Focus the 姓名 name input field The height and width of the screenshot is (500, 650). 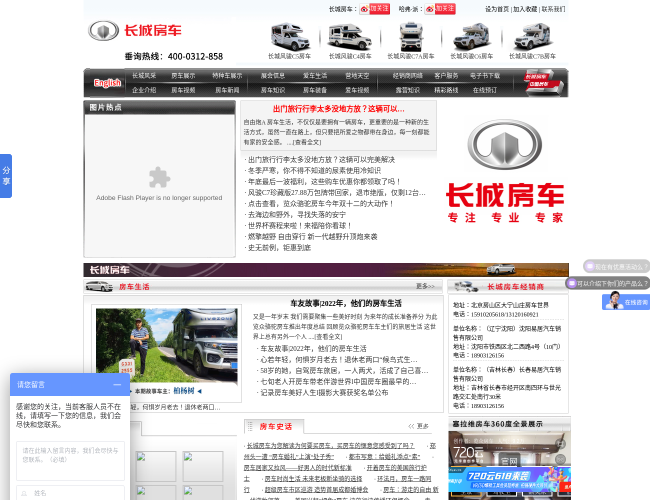70,493
